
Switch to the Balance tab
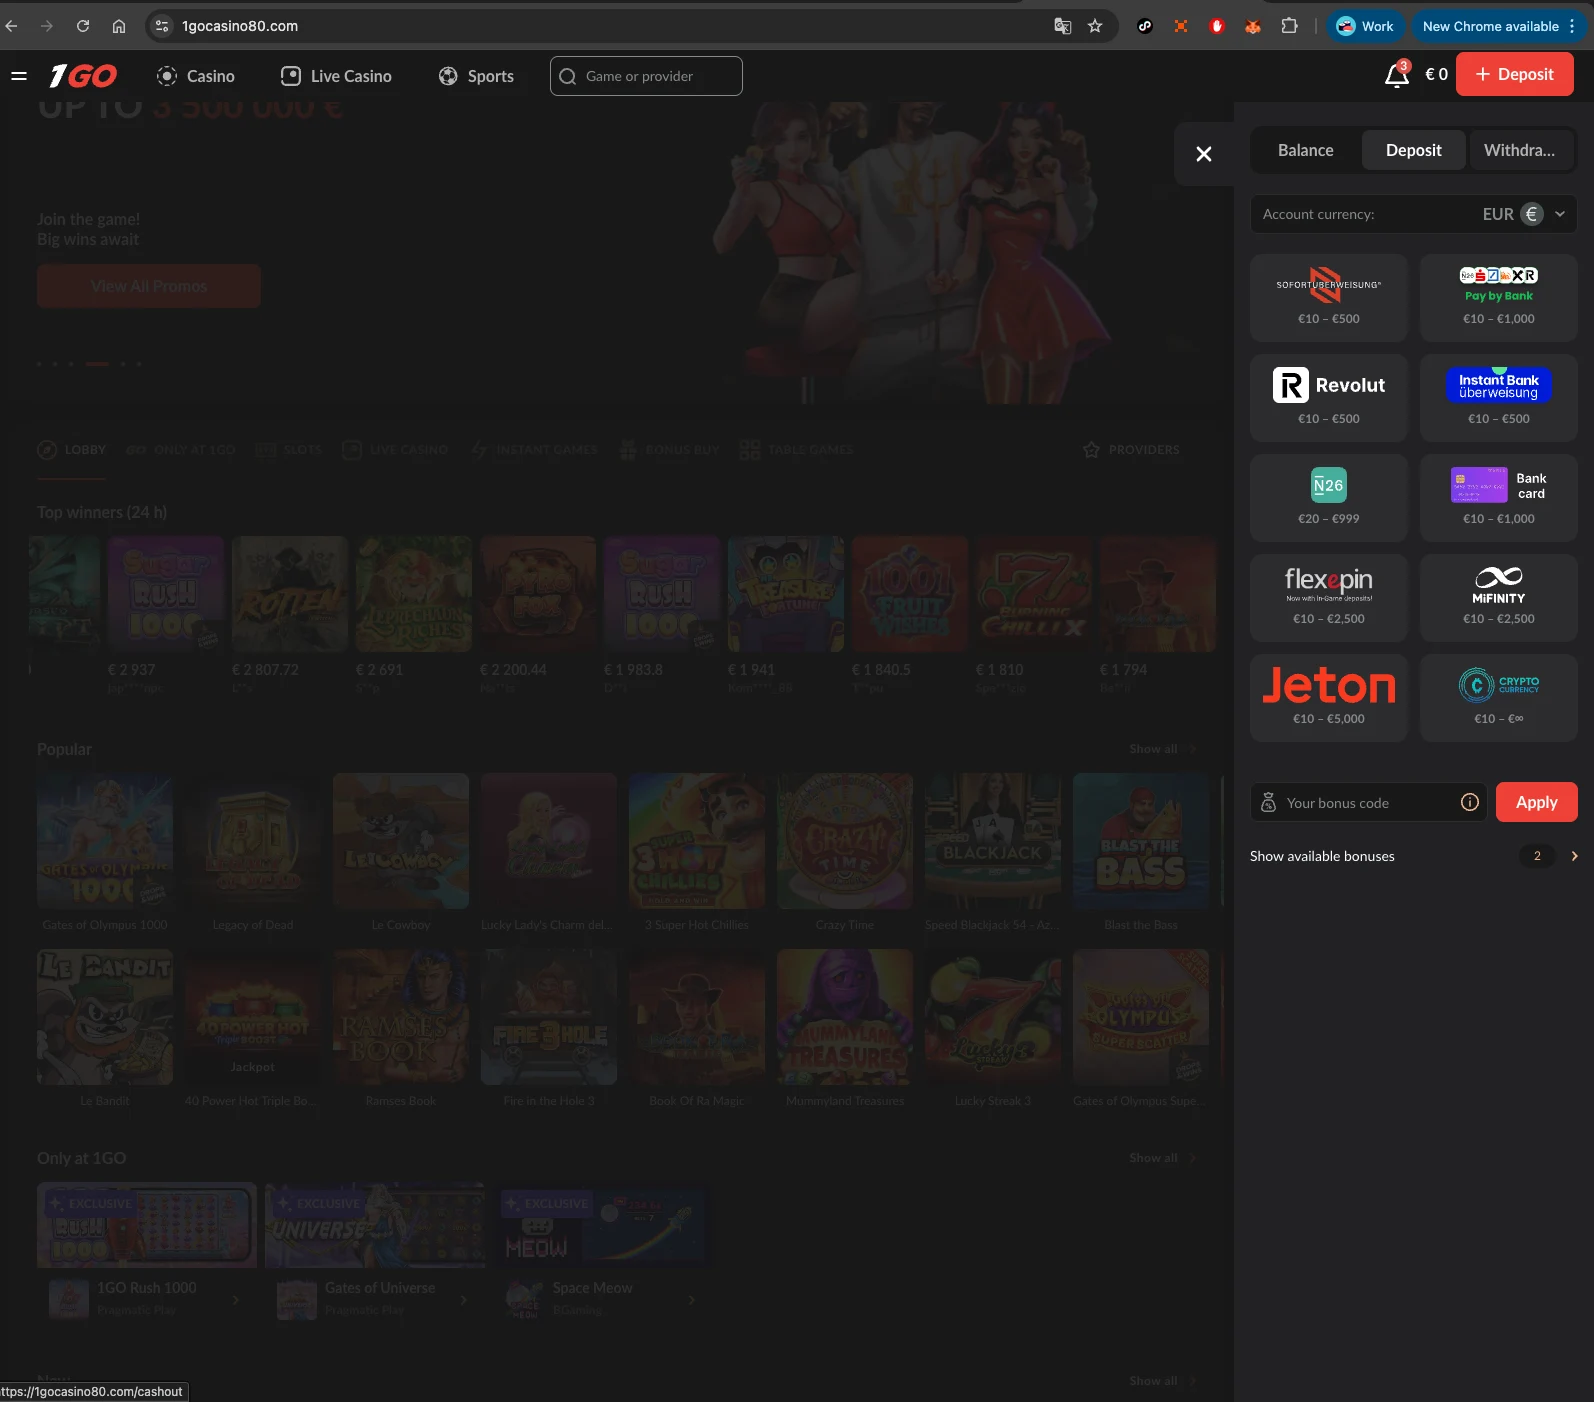tap(1305, 150)
